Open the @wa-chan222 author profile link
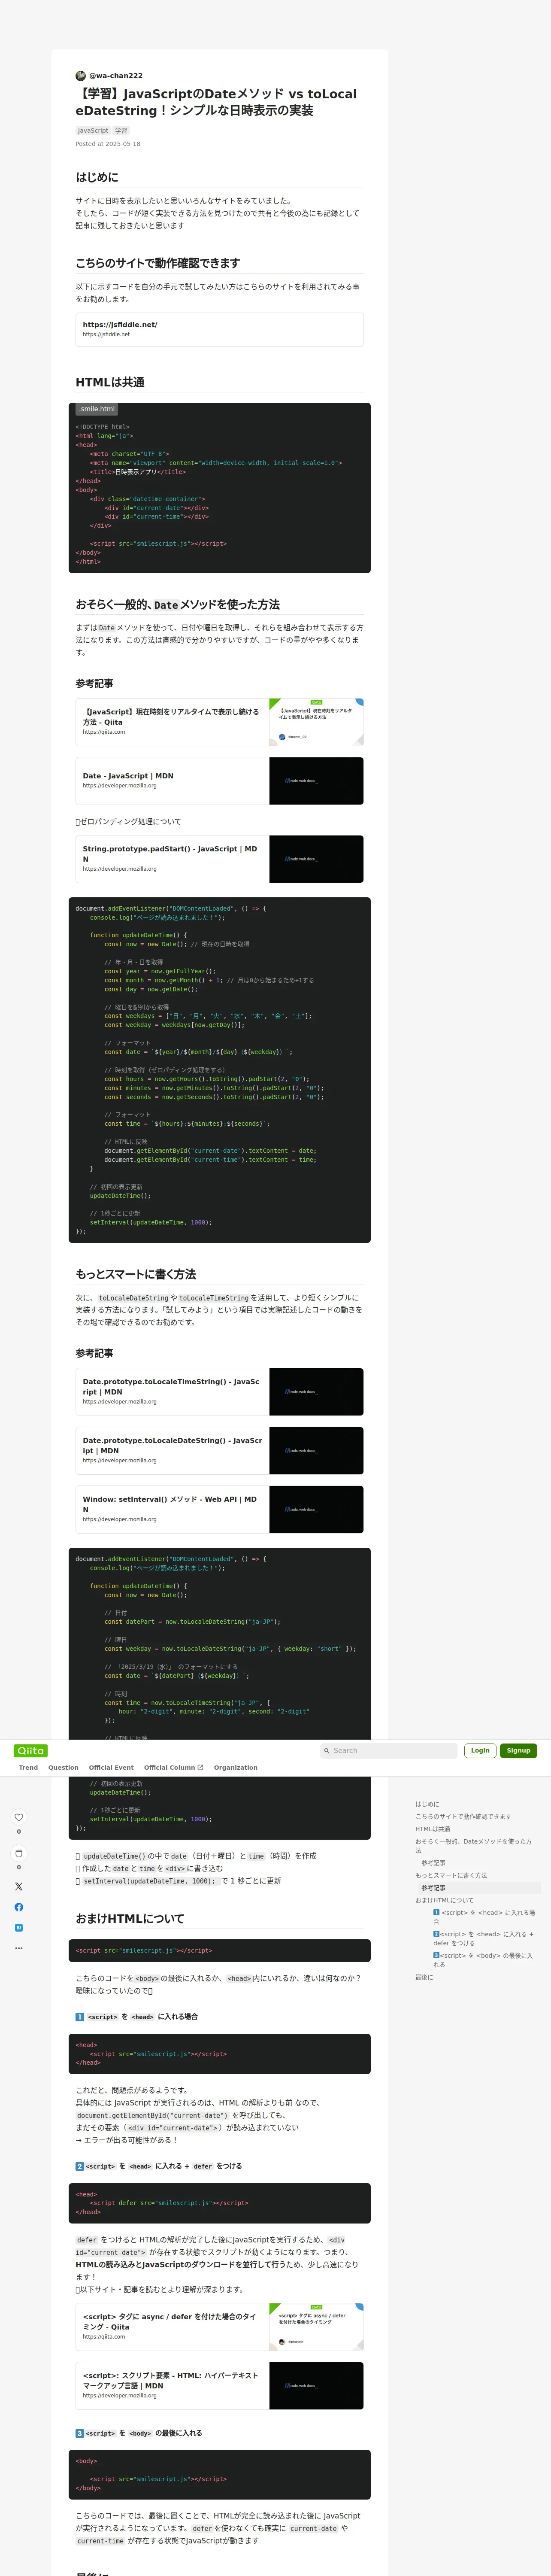This screenshot has width=551, height=2576. click(116, 75)
